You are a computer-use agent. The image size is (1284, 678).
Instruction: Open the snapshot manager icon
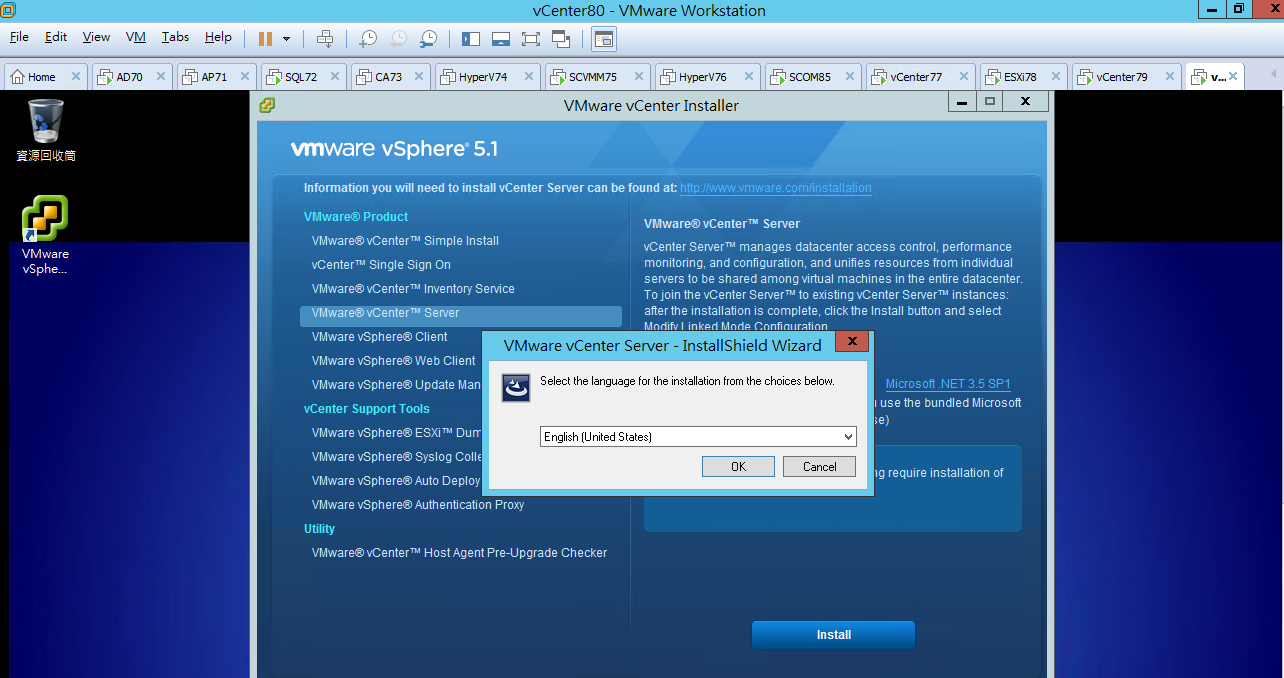(x=428, y=39)
